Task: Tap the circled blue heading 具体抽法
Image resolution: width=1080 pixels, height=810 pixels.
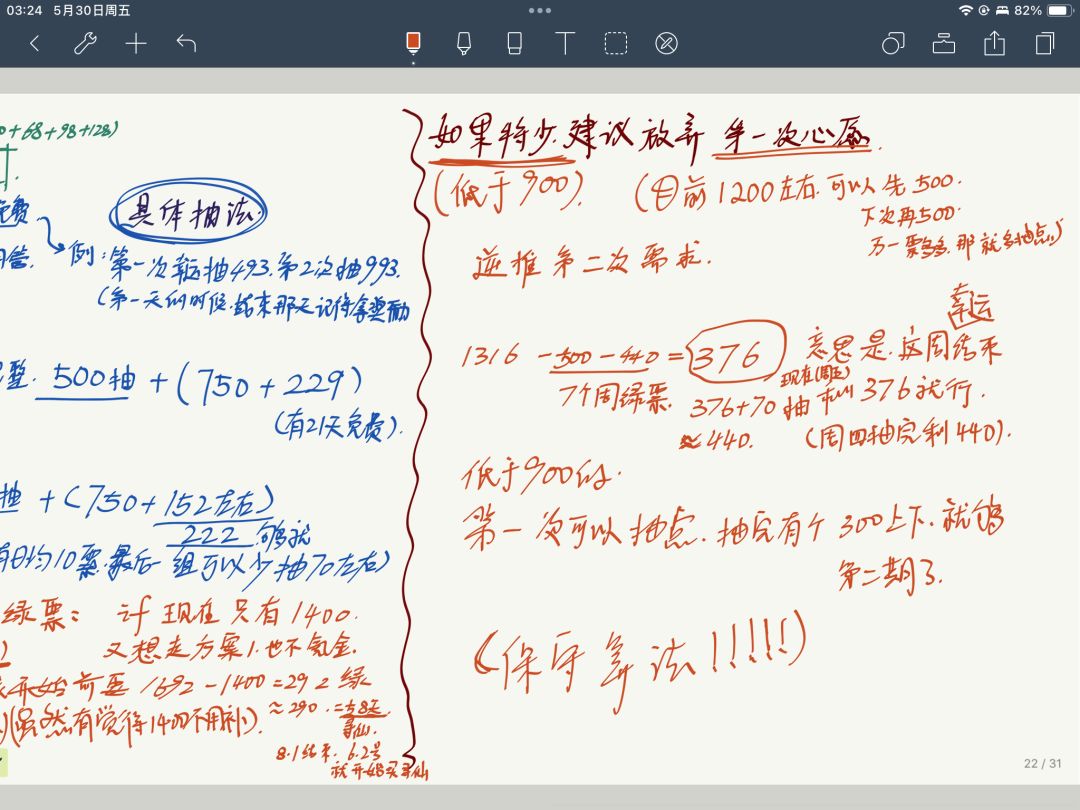Action: [x=188, y=211]
